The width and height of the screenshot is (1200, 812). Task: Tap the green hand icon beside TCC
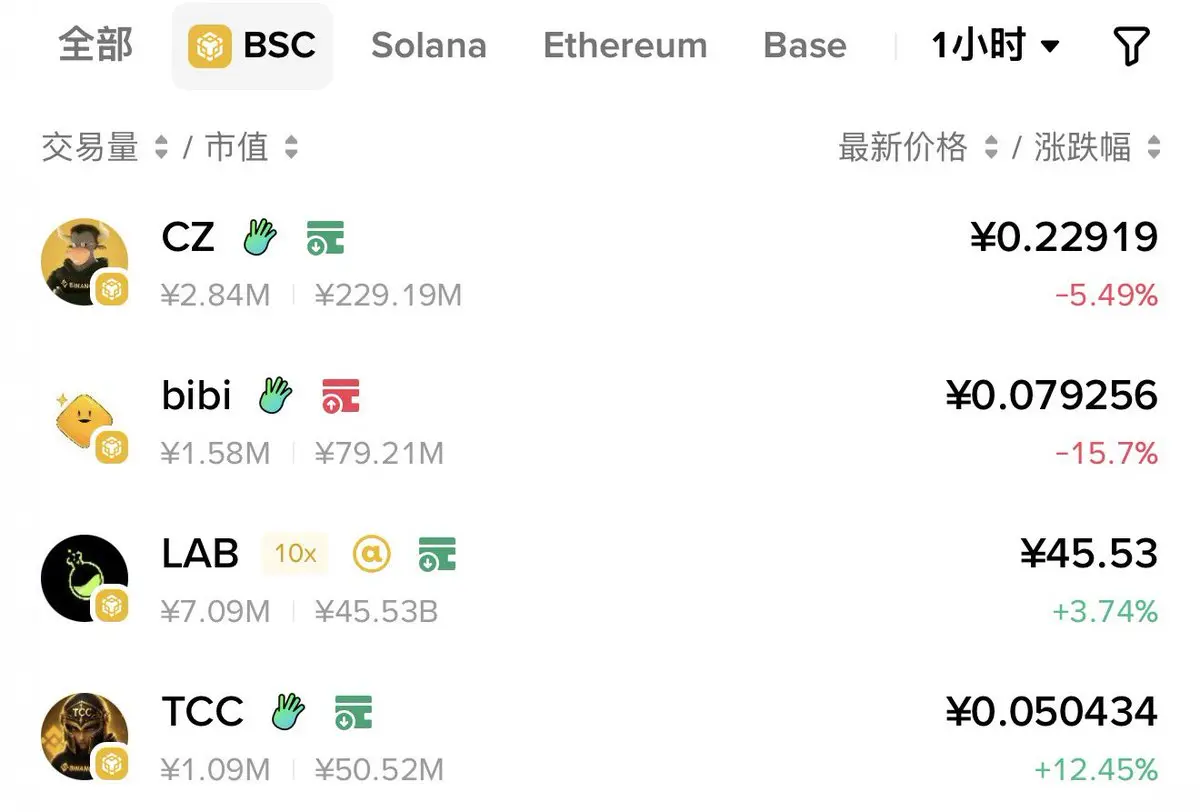pos(288,712)
